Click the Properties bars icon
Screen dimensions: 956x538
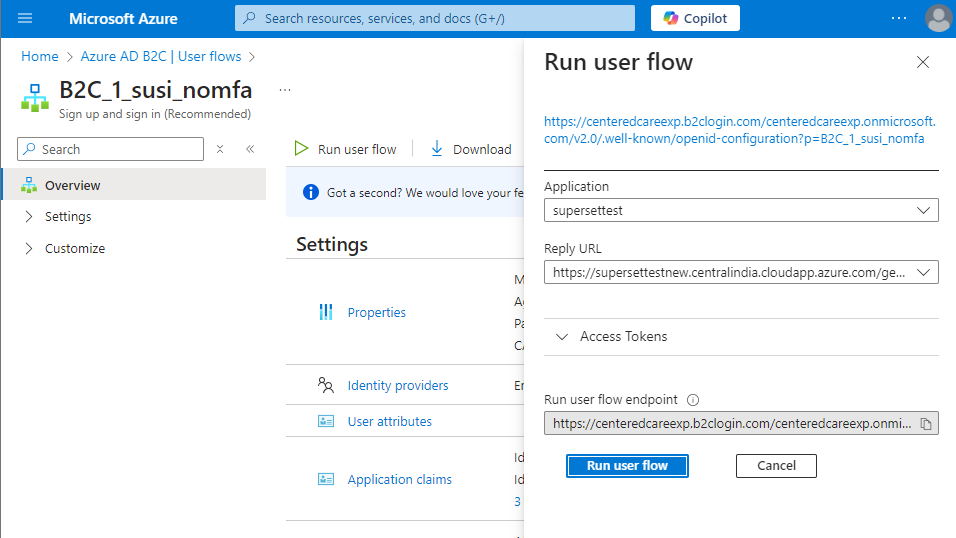[326, 312]
